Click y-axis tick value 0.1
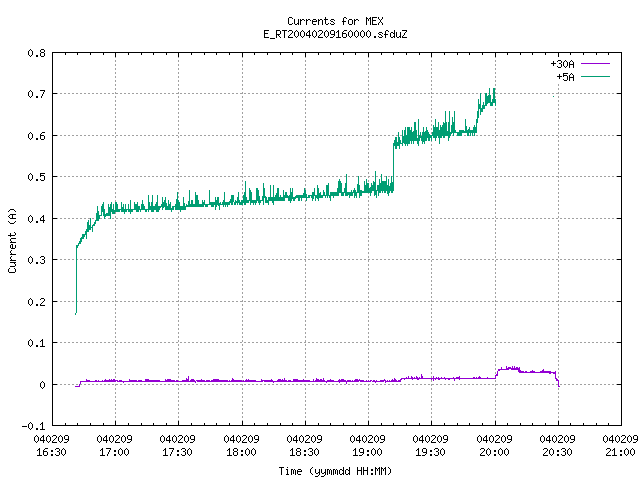 pos(36,343)
